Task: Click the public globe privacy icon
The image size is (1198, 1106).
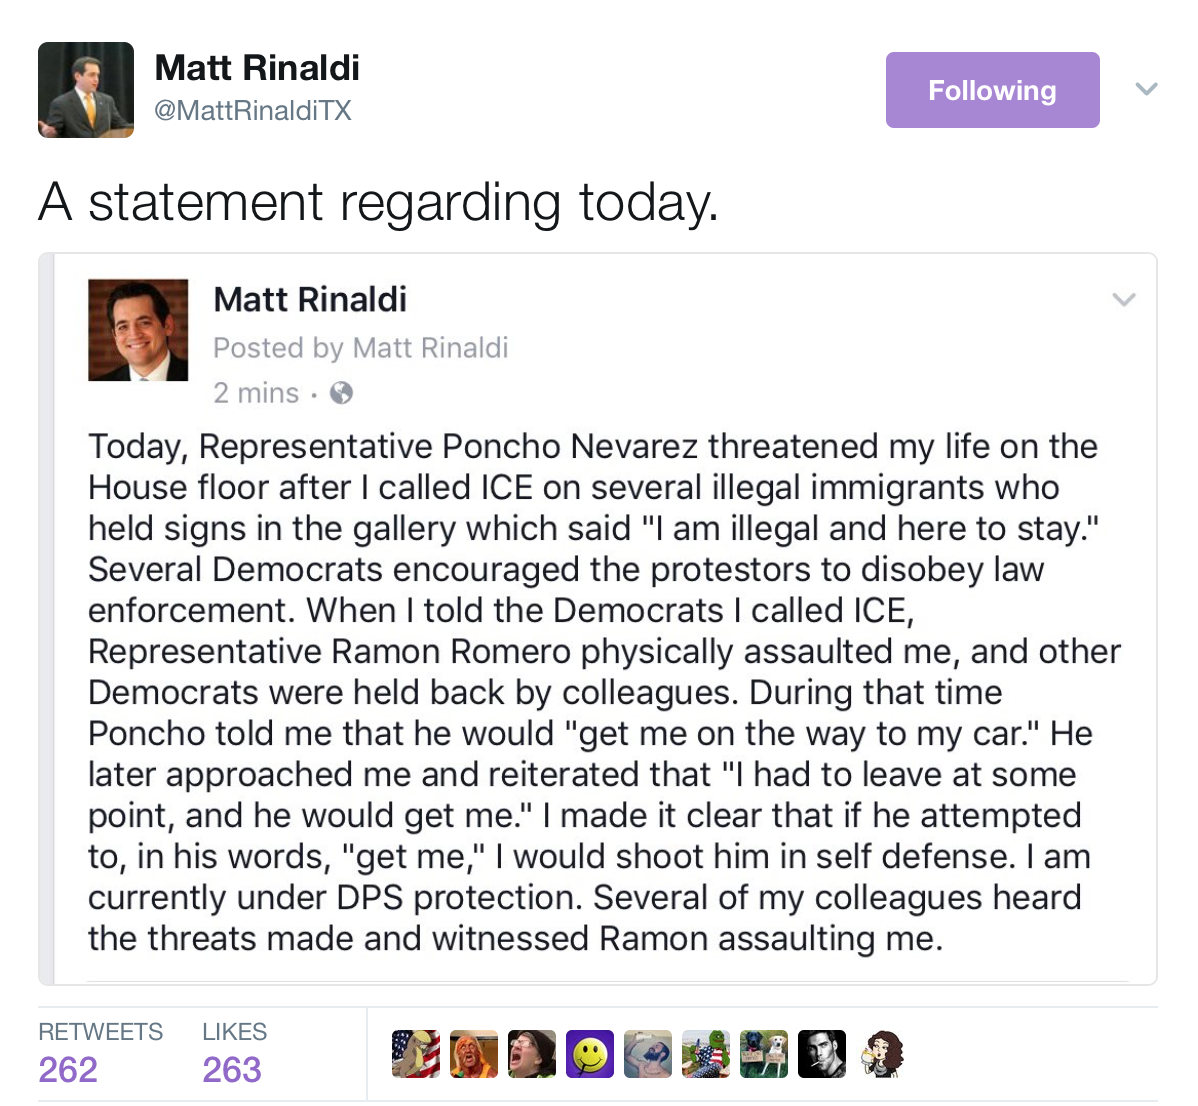Action: click(x=341, y=393)
